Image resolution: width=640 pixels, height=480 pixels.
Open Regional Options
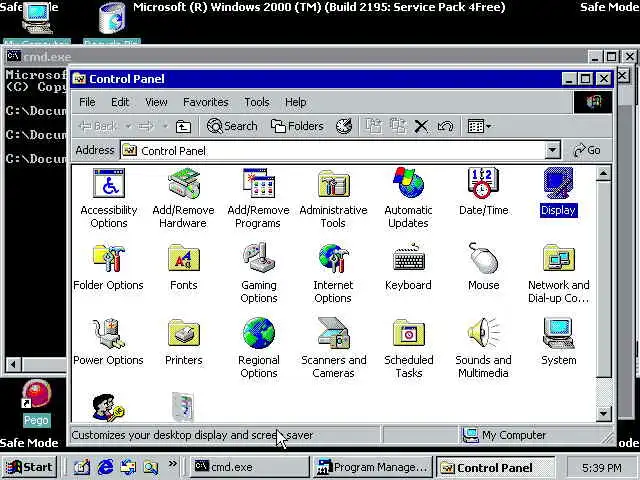tap(258, 349)
